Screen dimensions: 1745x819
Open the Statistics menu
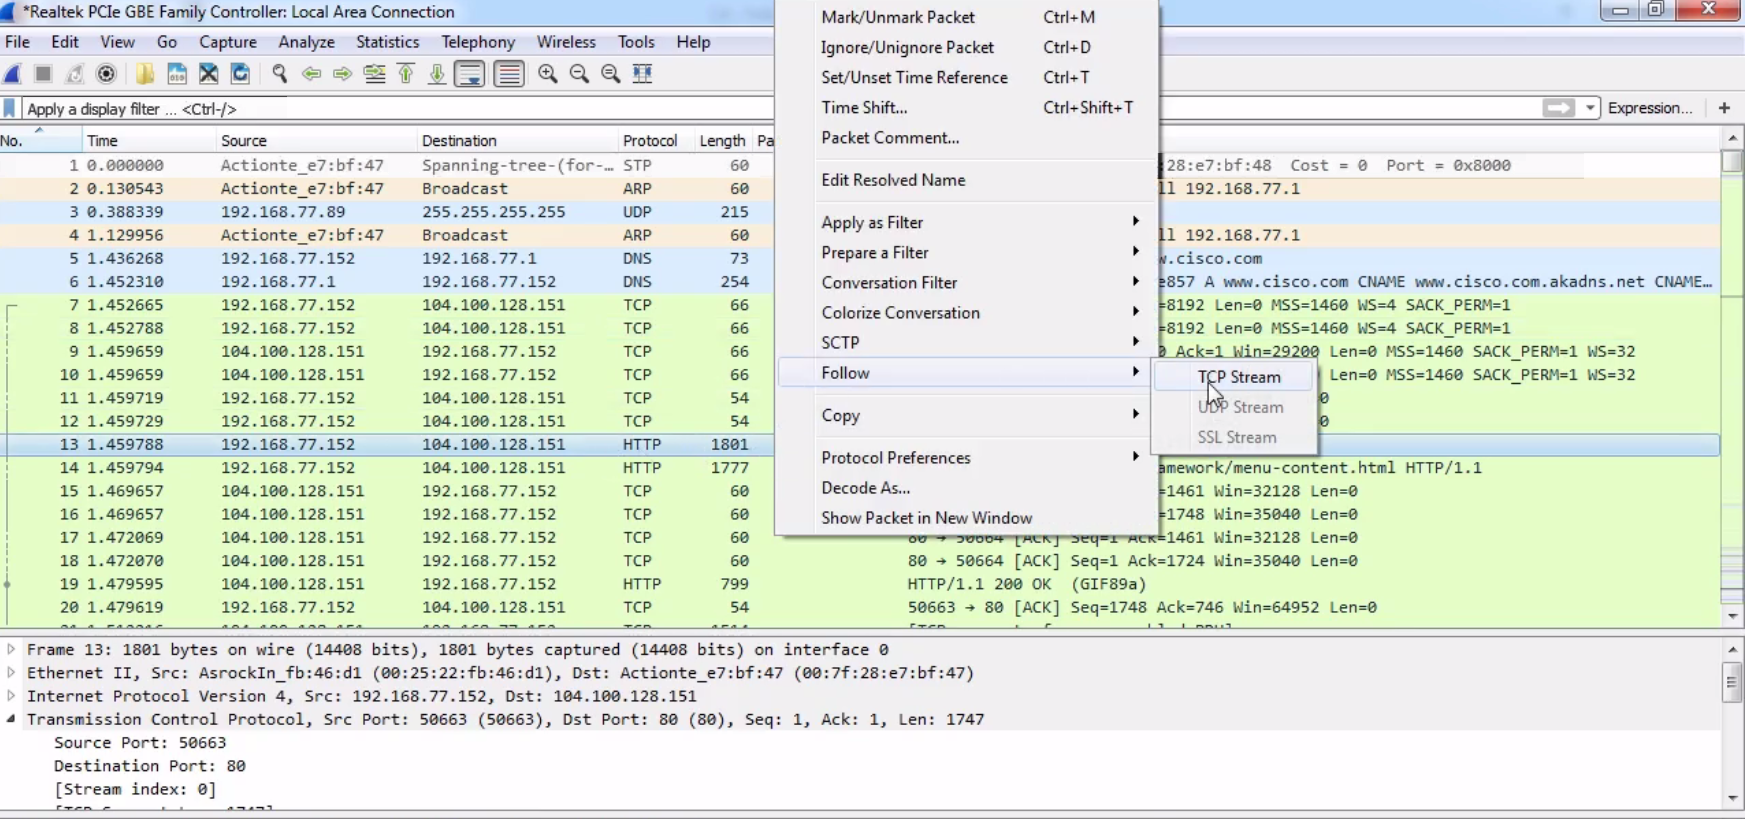pyautogui.click(x=387, y=42)
